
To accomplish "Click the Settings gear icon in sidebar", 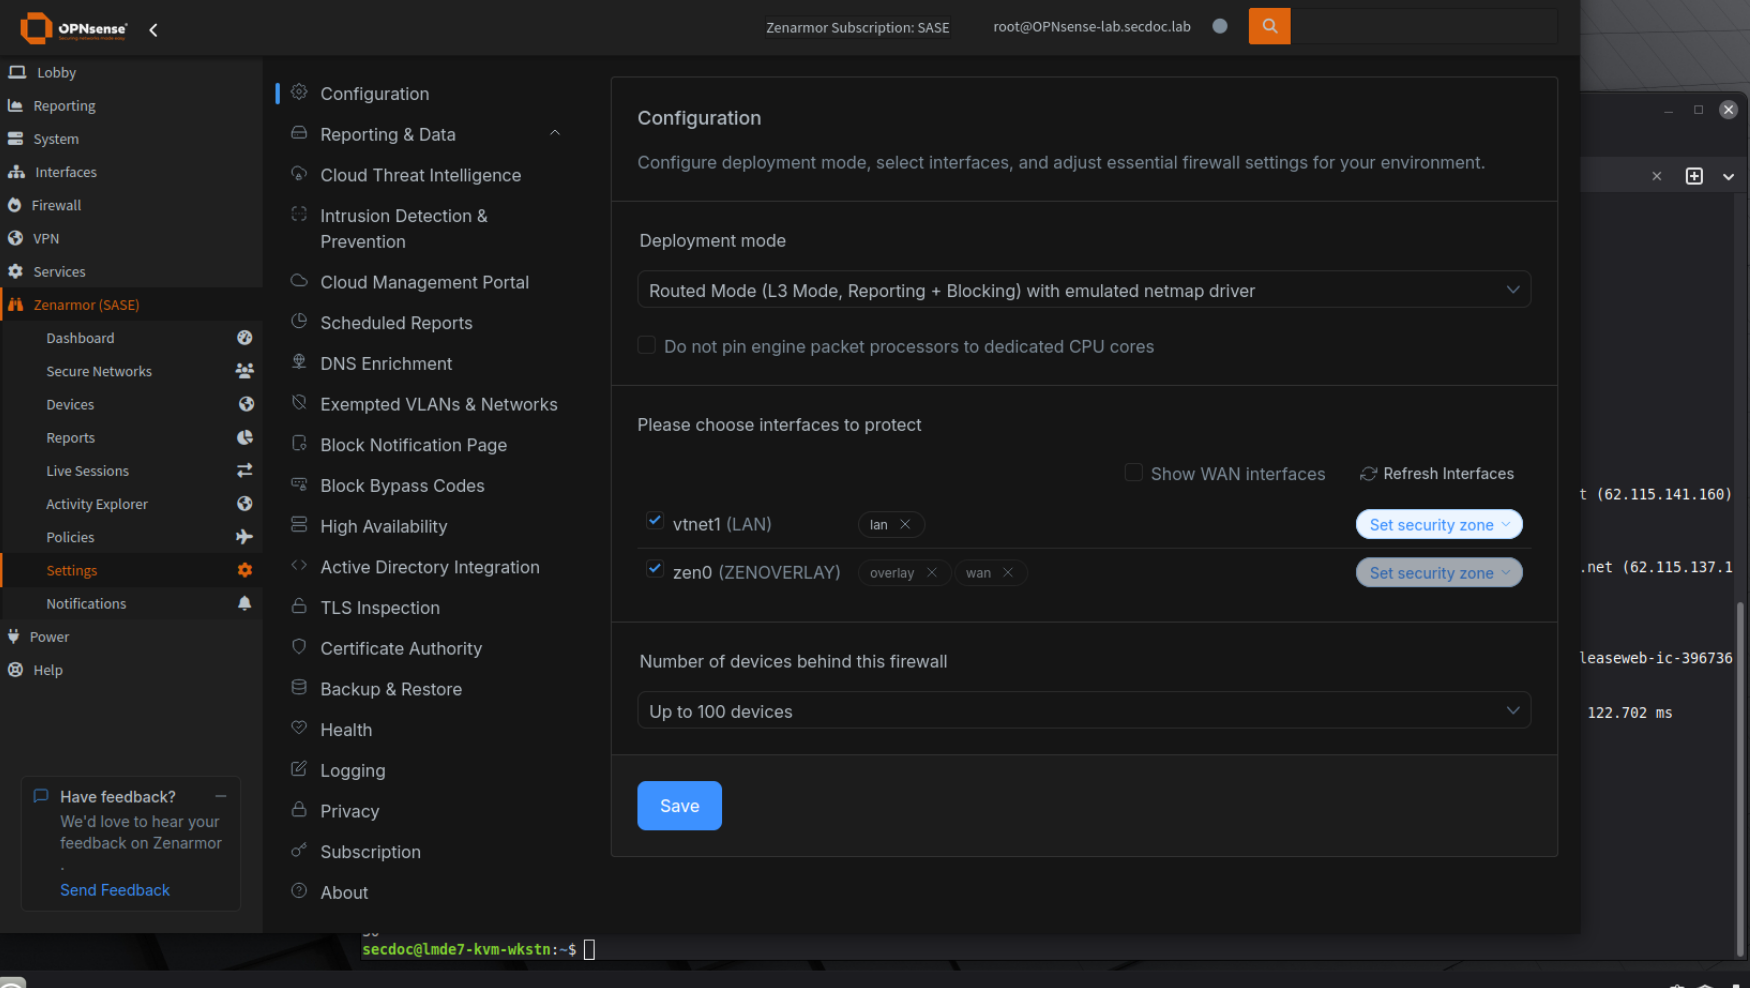I will pyautogui.click(x=245, y=570).
